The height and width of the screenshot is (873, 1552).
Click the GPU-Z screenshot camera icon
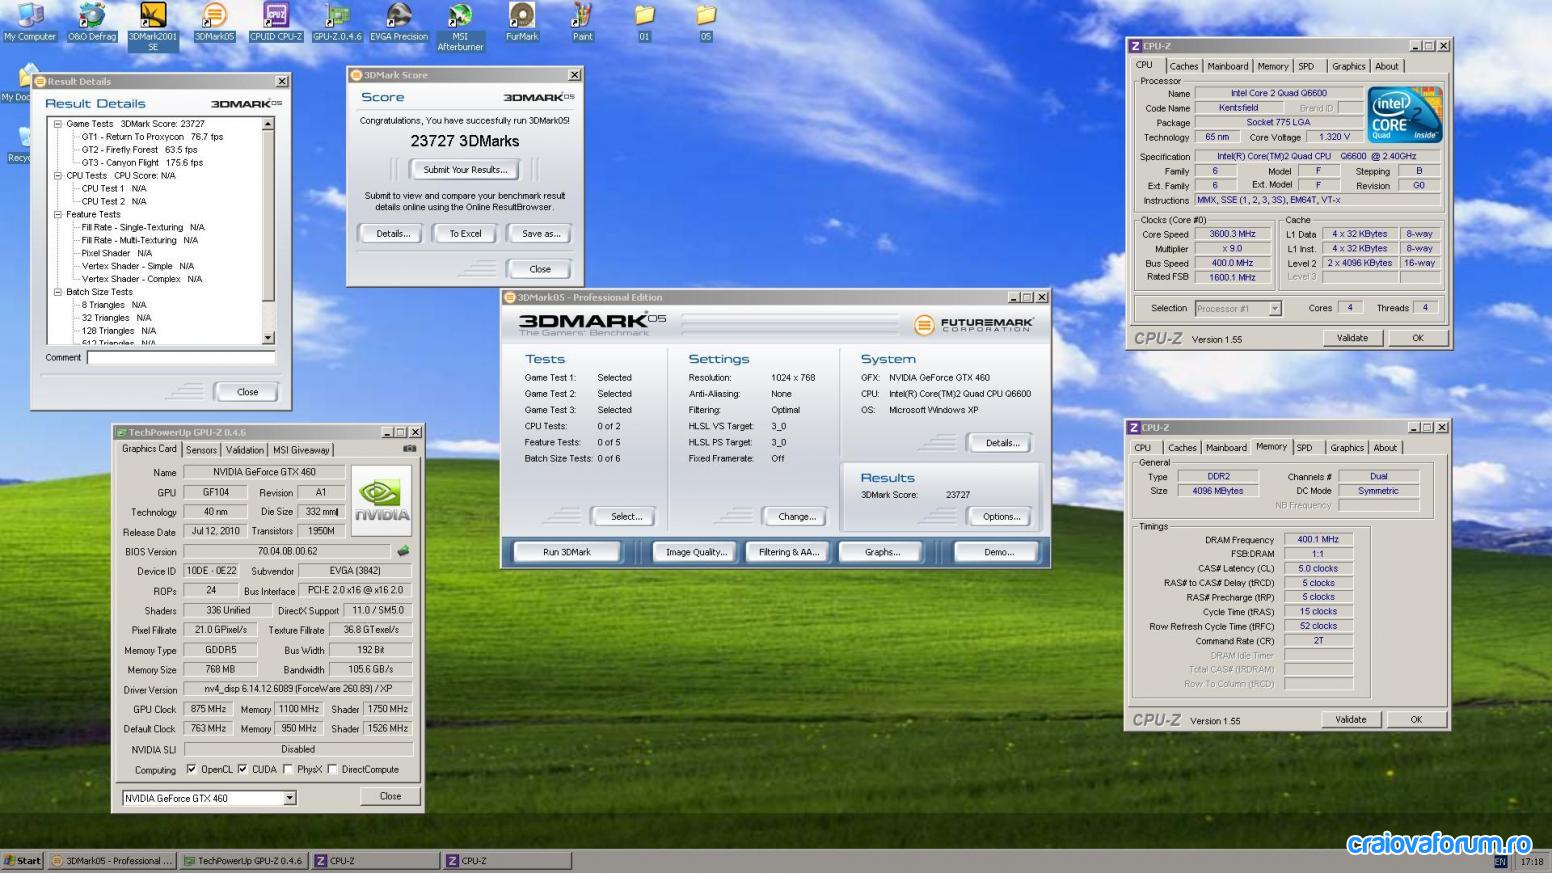coord(409,449)
